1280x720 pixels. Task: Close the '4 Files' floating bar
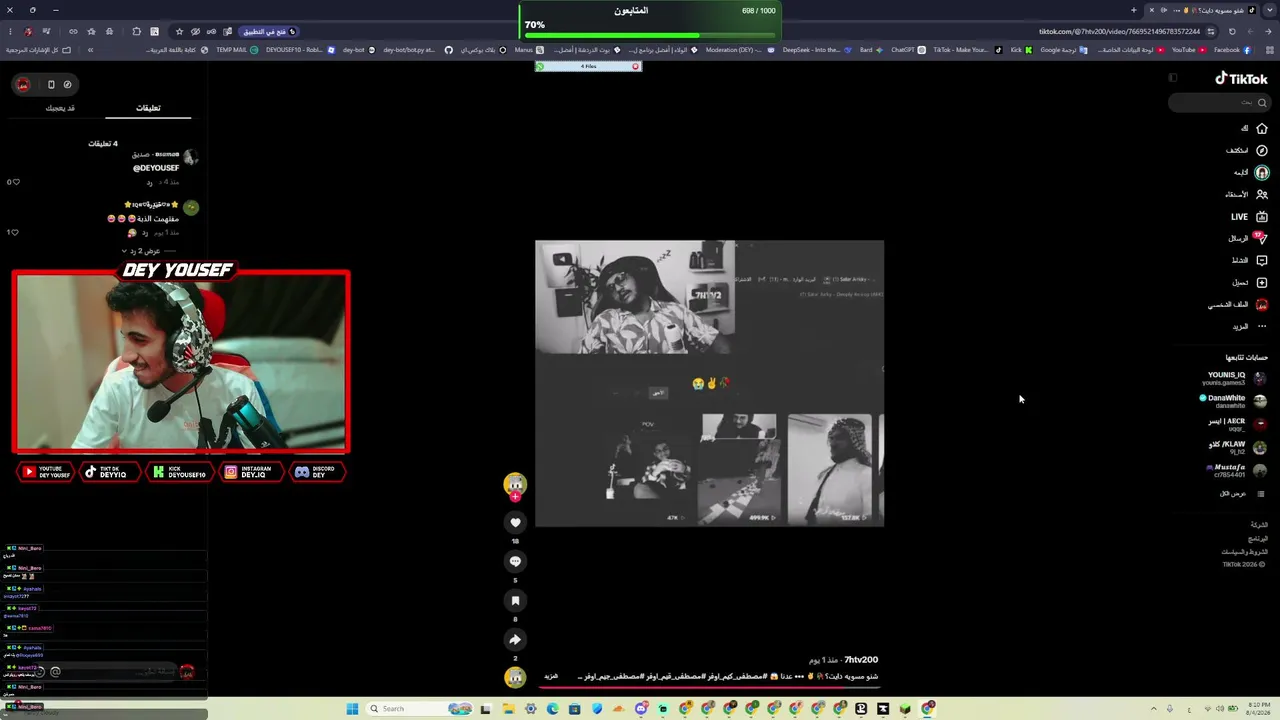coord(635,67)
